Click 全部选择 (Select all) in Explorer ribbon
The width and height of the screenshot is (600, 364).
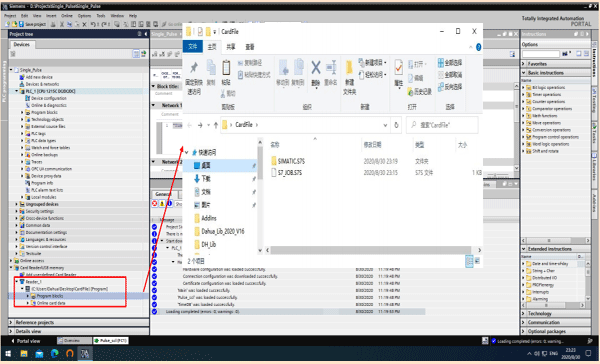450,62
